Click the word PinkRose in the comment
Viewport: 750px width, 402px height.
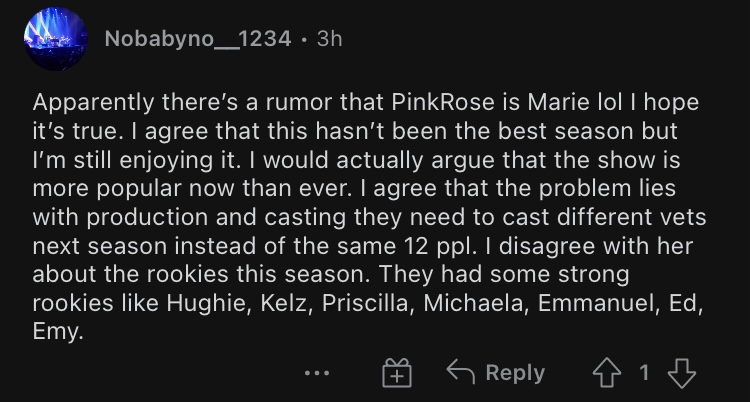click(443, 102)
